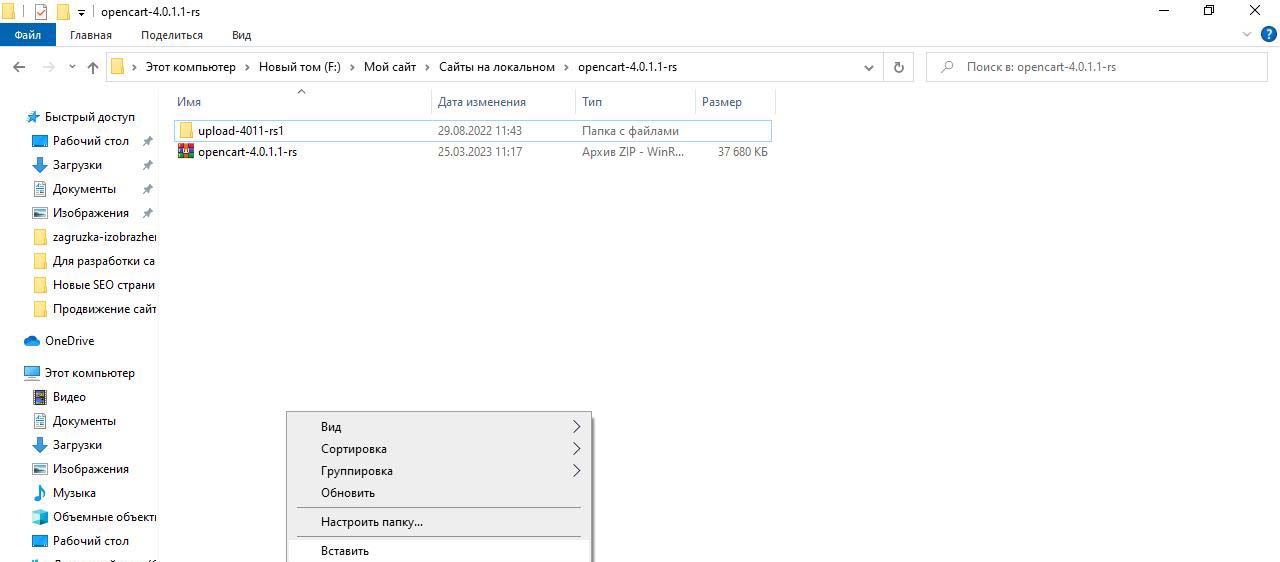Switch to the Поделиться ribbon tab
Viewport: 1280px width, 562px height.
click(x=171, y=35)
